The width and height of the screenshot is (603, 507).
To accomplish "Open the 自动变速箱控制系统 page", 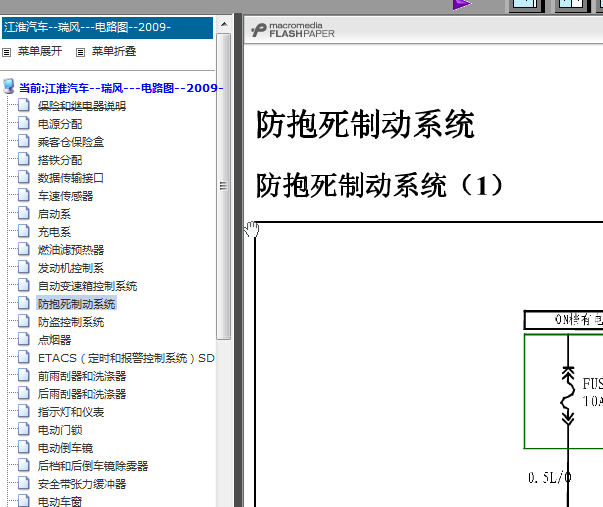I will [x=87, y=286].
